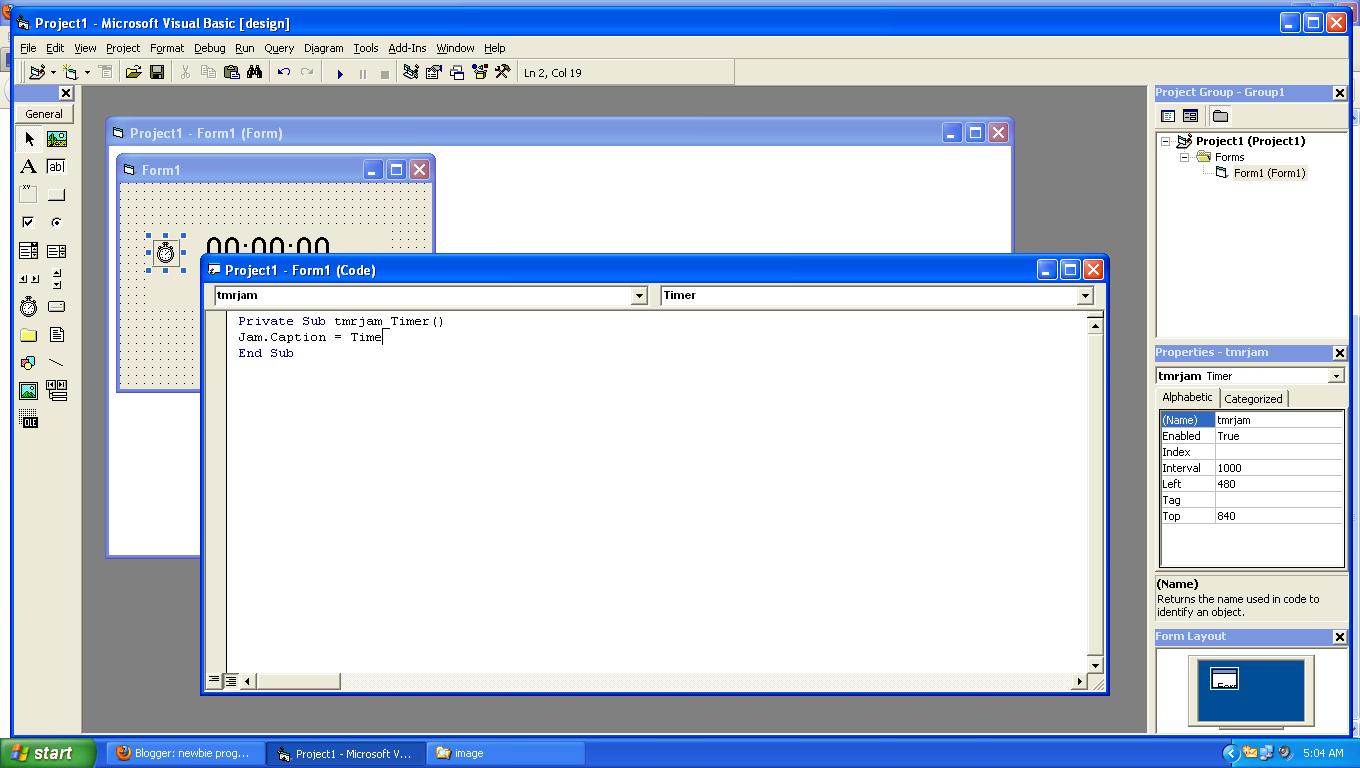
Task: Select the Frame control tool
Action: 29,195
